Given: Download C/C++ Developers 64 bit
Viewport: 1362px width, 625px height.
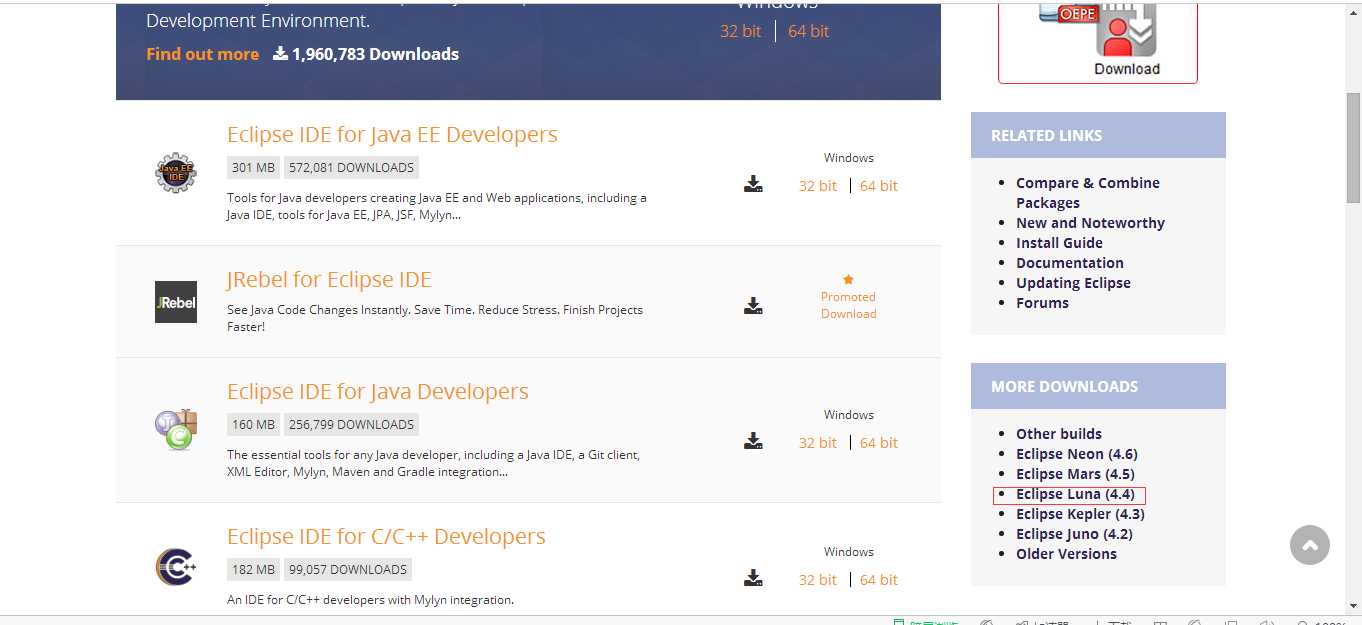Looking at the screenshot, I should pos(878,579).
